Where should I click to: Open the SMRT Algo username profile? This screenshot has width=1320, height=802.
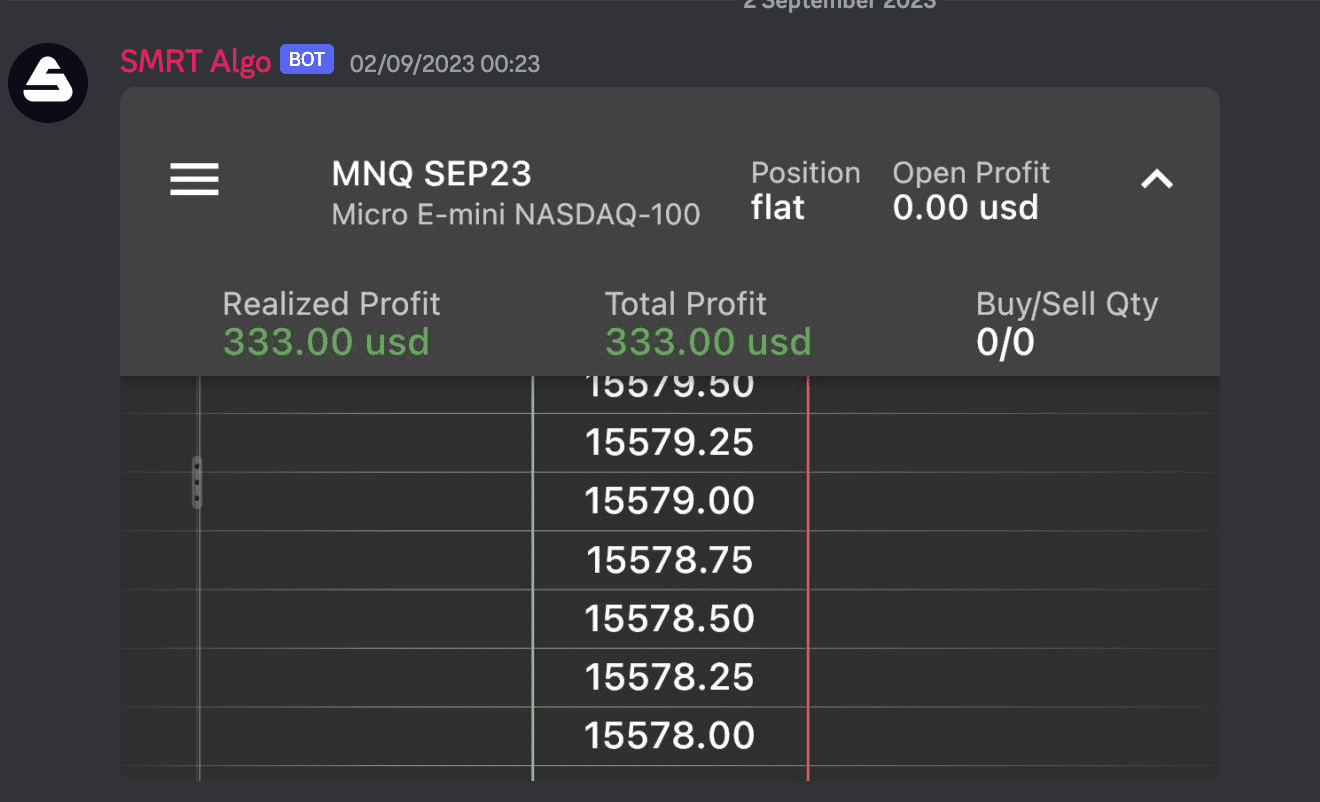pyautogui.click(x=194, y=60)
